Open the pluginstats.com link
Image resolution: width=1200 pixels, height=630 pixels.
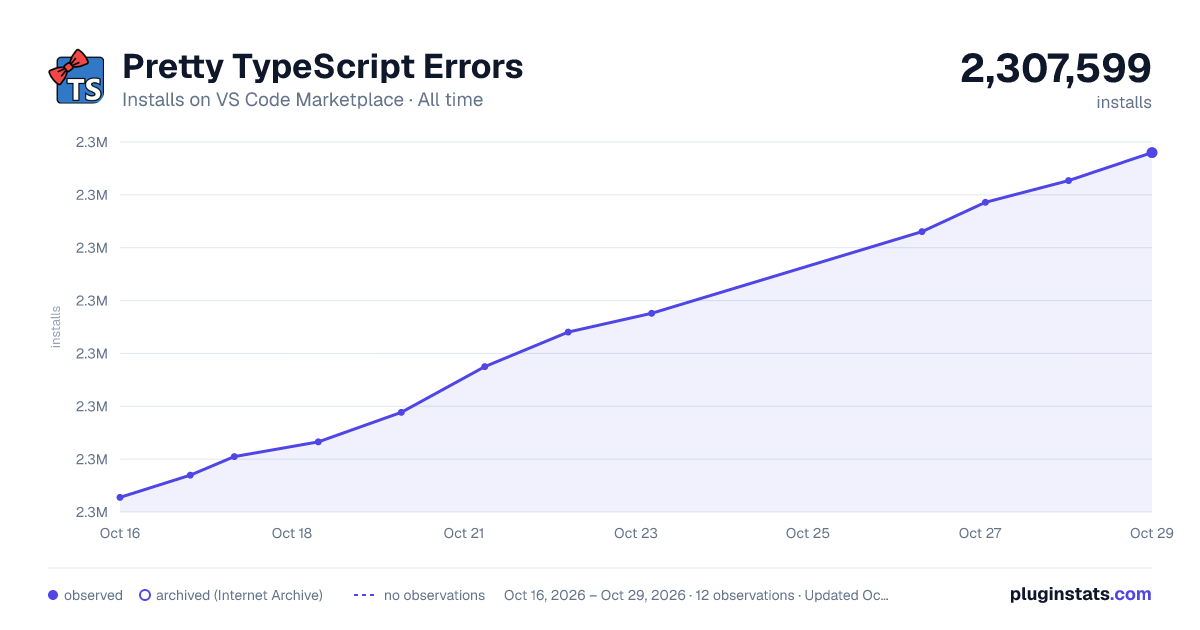pos(1081,594)
